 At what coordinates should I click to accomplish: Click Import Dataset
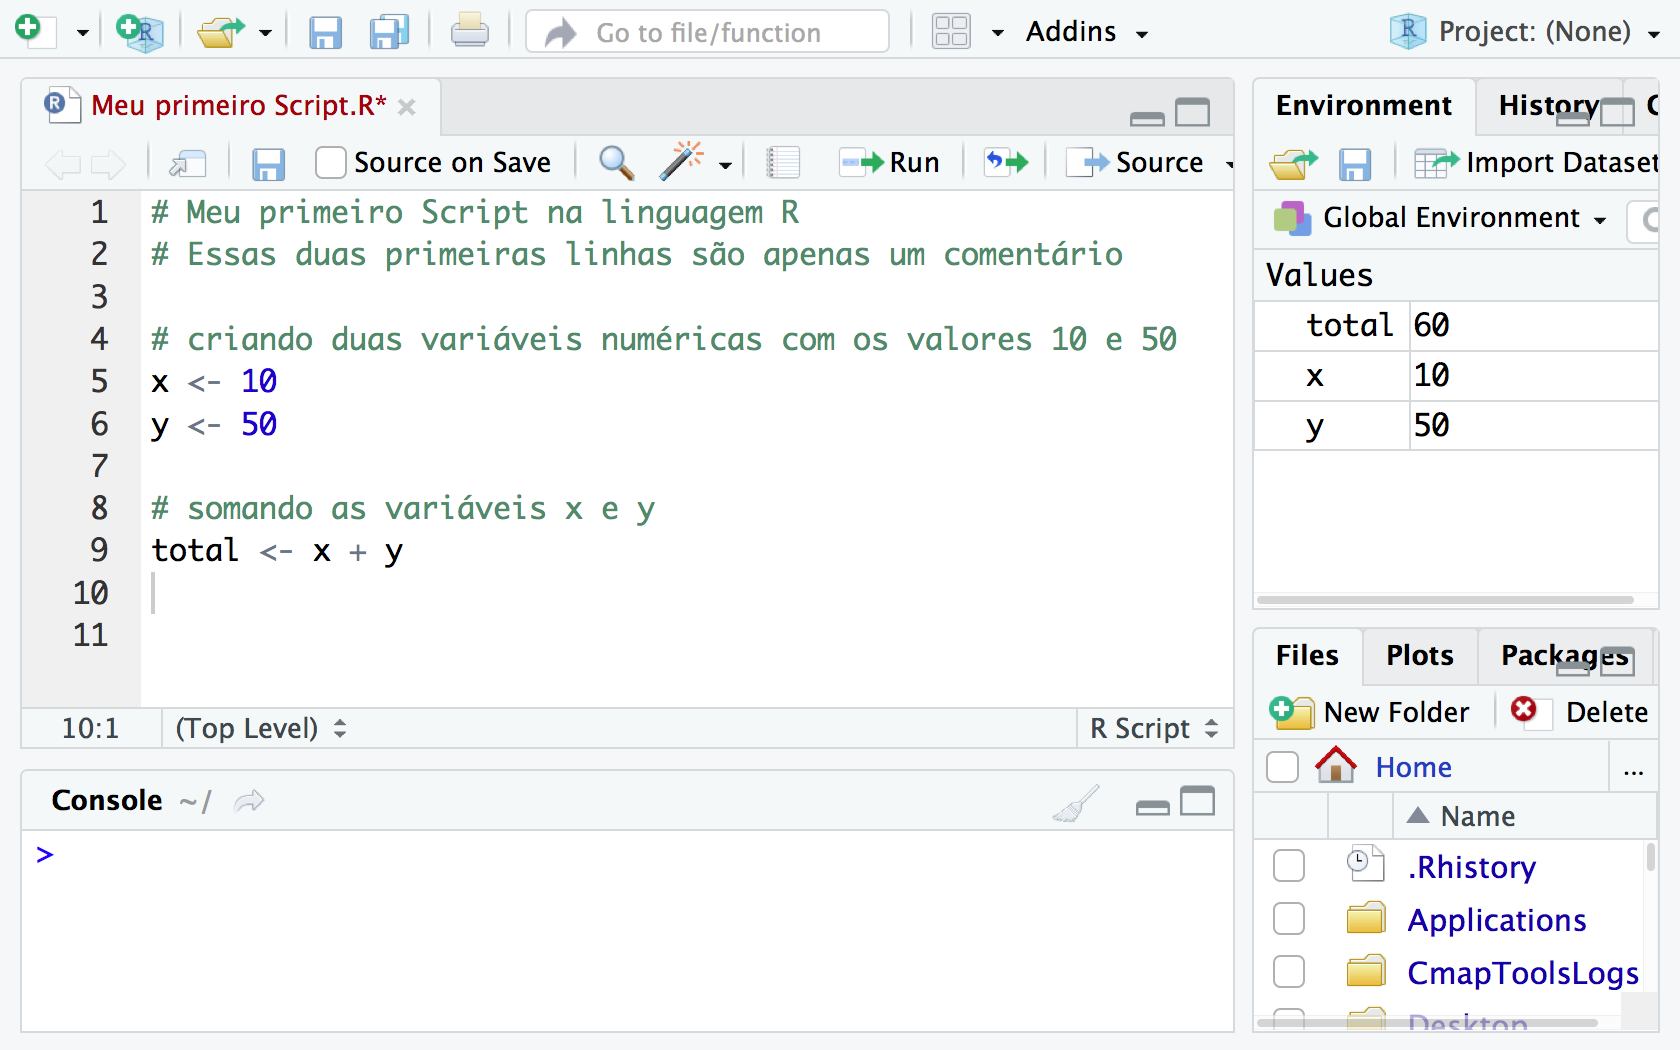[1536, 162]
